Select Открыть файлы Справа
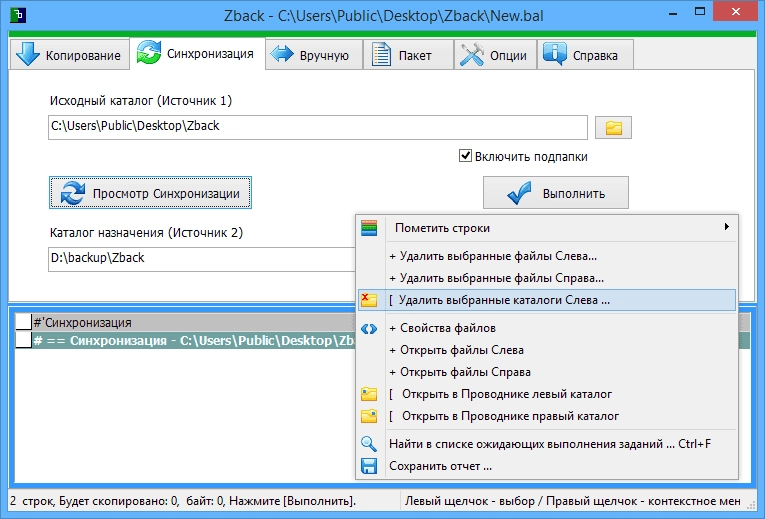The image size is (765, 519). pyautogui.click(x=546, y=372)
